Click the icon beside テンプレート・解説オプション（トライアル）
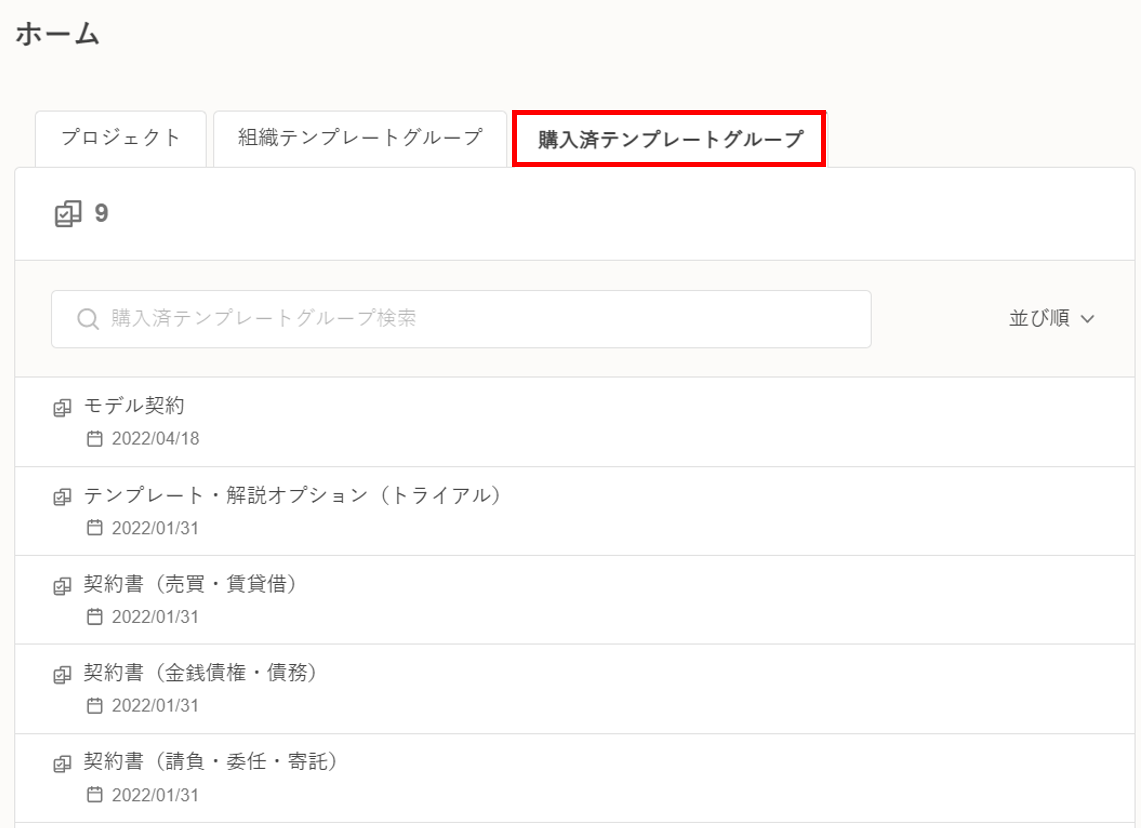The height and width of the screenshot is (828, 1144). [x=62, y=497]
